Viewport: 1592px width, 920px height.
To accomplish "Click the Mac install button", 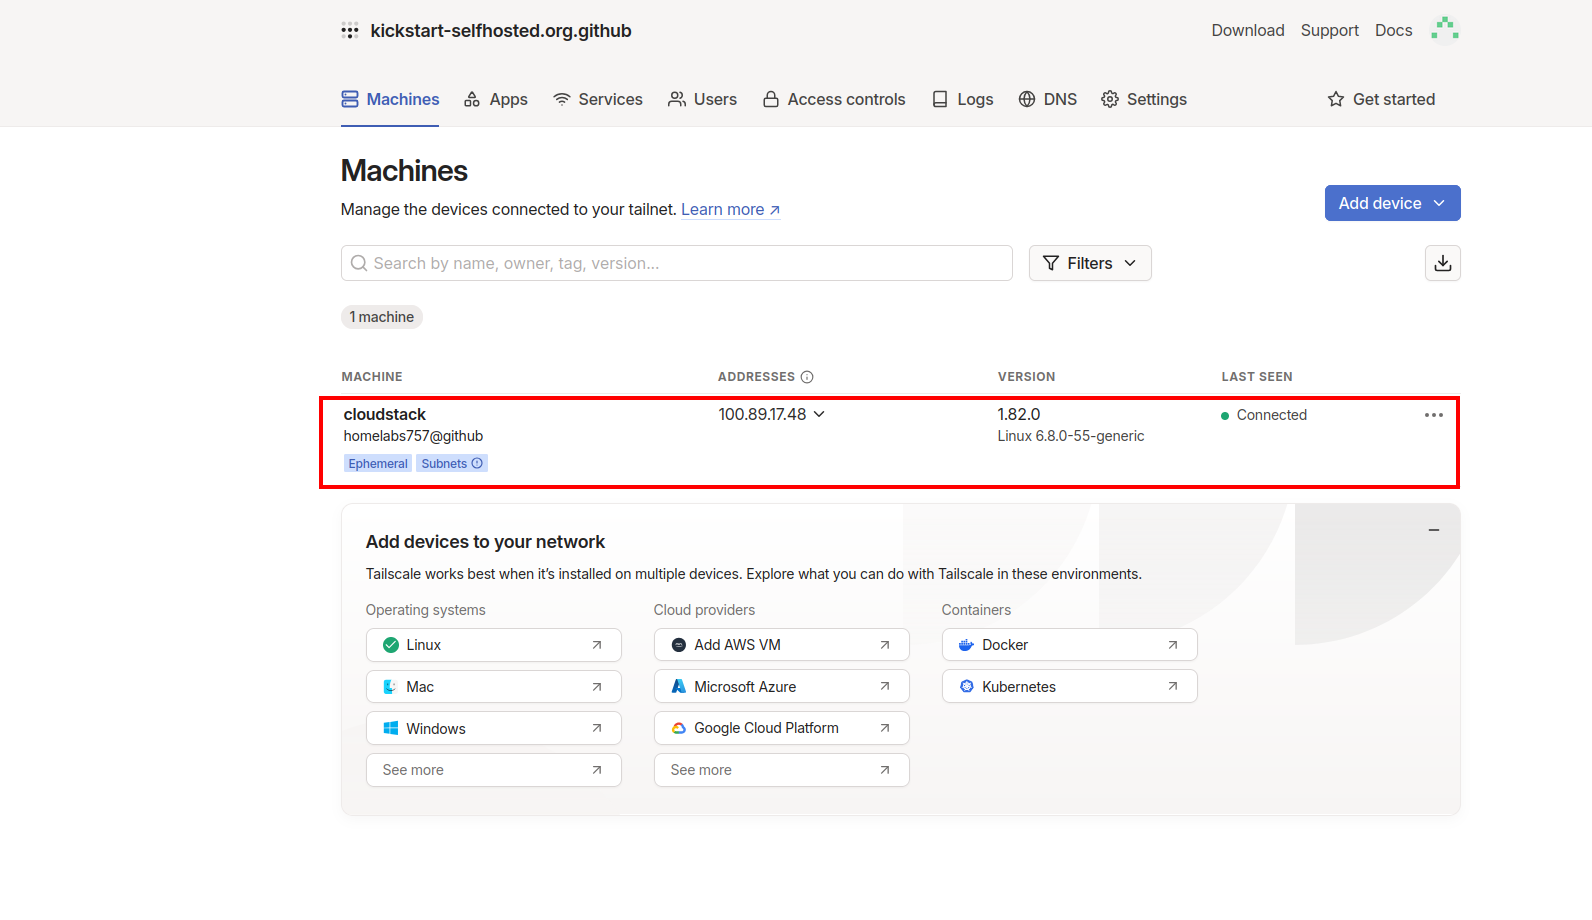I will coord(493,687).
